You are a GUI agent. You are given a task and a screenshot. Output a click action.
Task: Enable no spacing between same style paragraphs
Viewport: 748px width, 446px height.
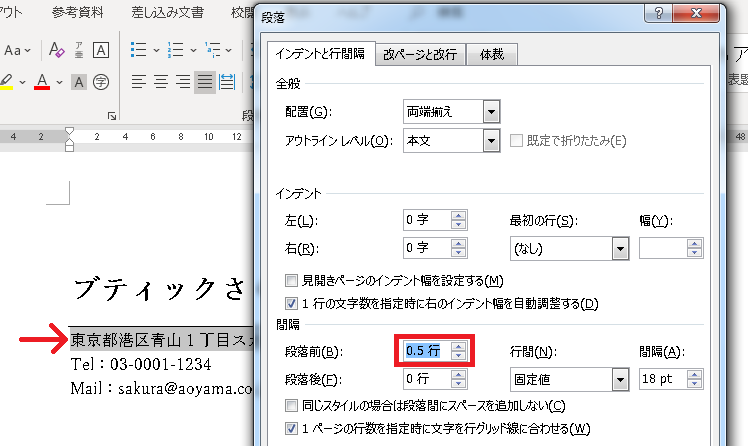pyautogui.click(x=292, y=405)
